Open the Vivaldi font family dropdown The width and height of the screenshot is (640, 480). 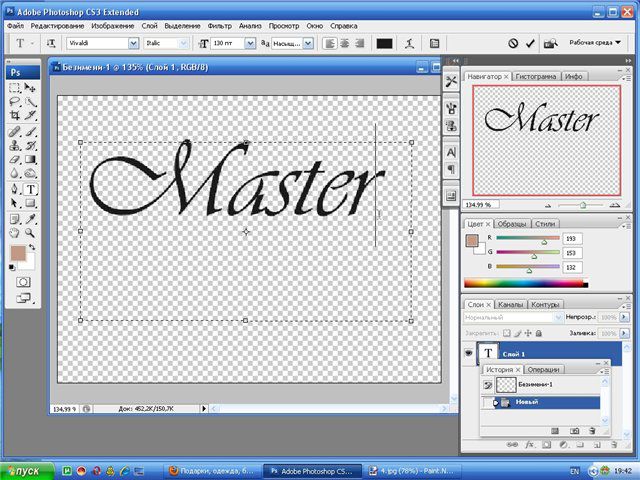click(134, 44)
